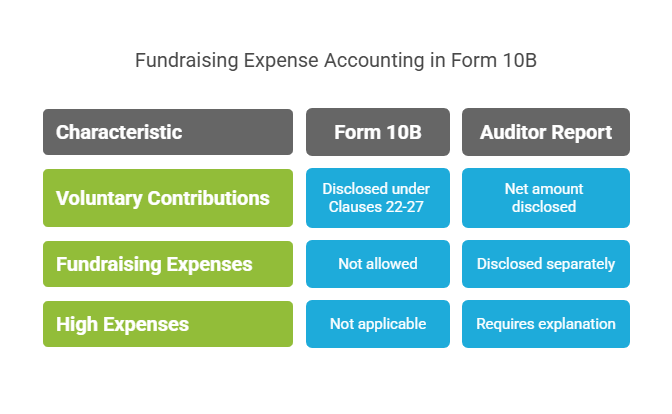Select the Auditor Report column header
Viewport: 672px width, 414px height.
546,132
